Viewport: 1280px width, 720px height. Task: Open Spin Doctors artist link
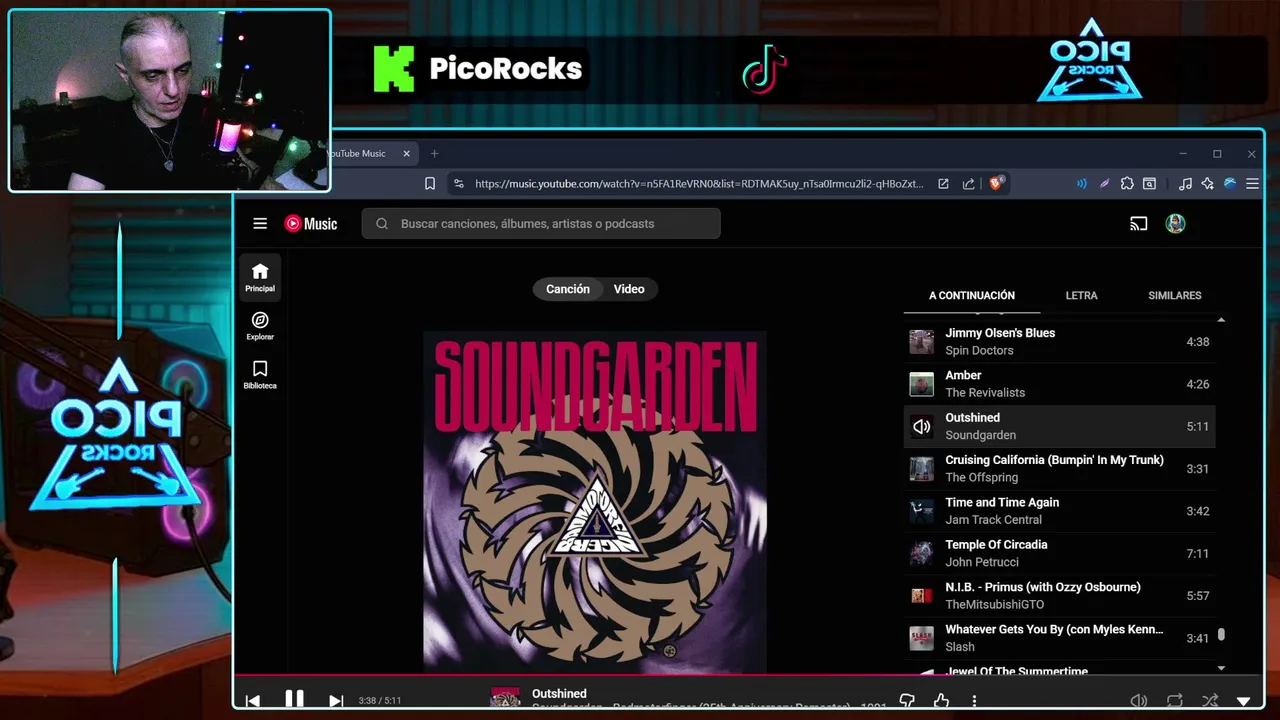pos(979,351)
